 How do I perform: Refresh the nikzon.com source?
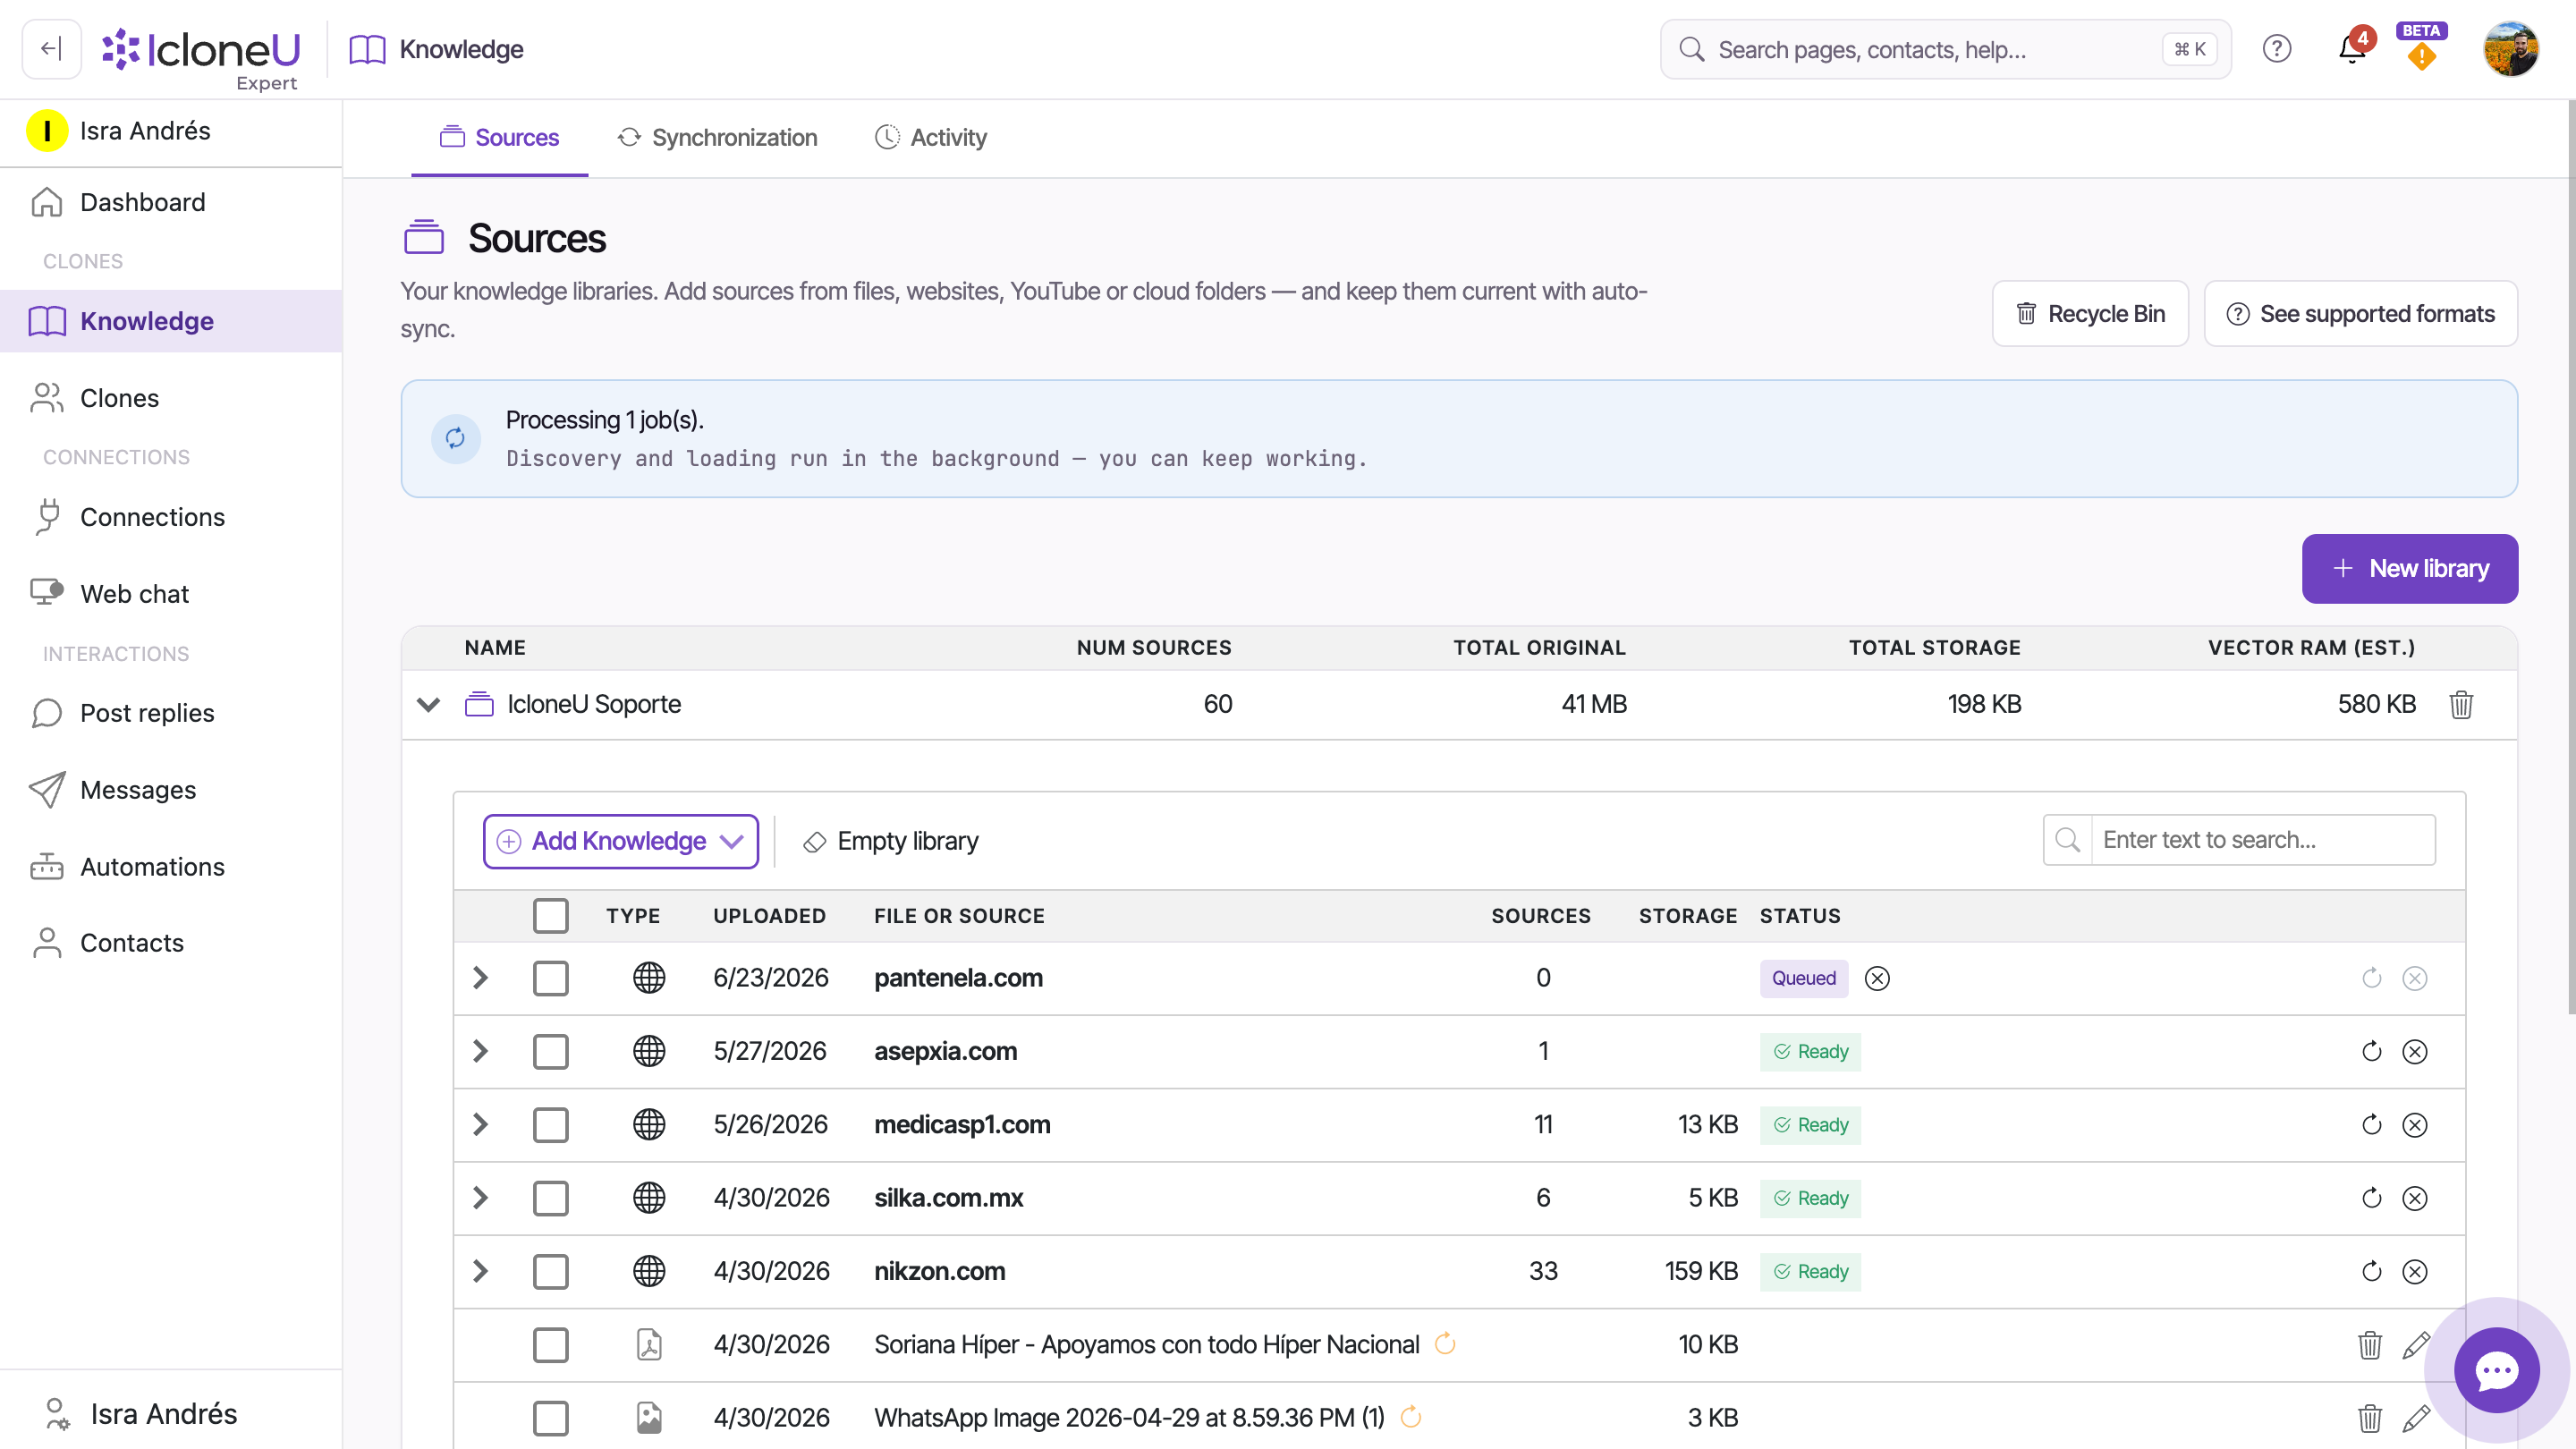(x=2371, y=1271)
